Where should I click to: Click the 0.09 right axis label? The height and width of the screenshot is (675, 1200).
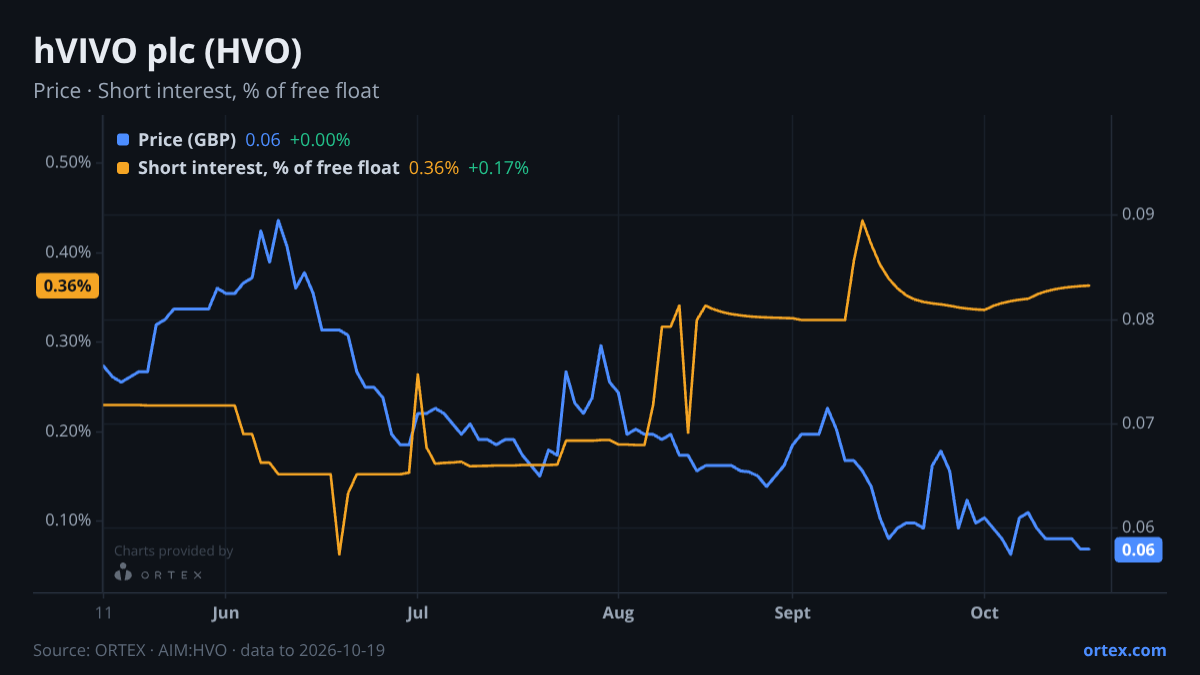coord(1138,214)
